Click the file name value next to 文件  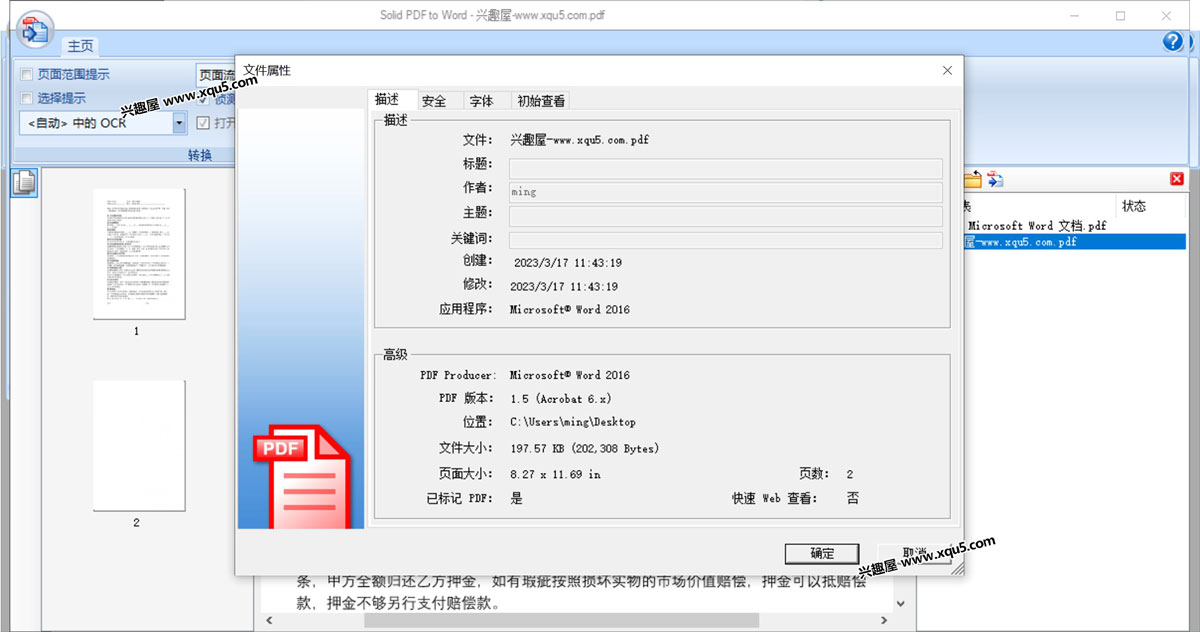tap(579, 140)
